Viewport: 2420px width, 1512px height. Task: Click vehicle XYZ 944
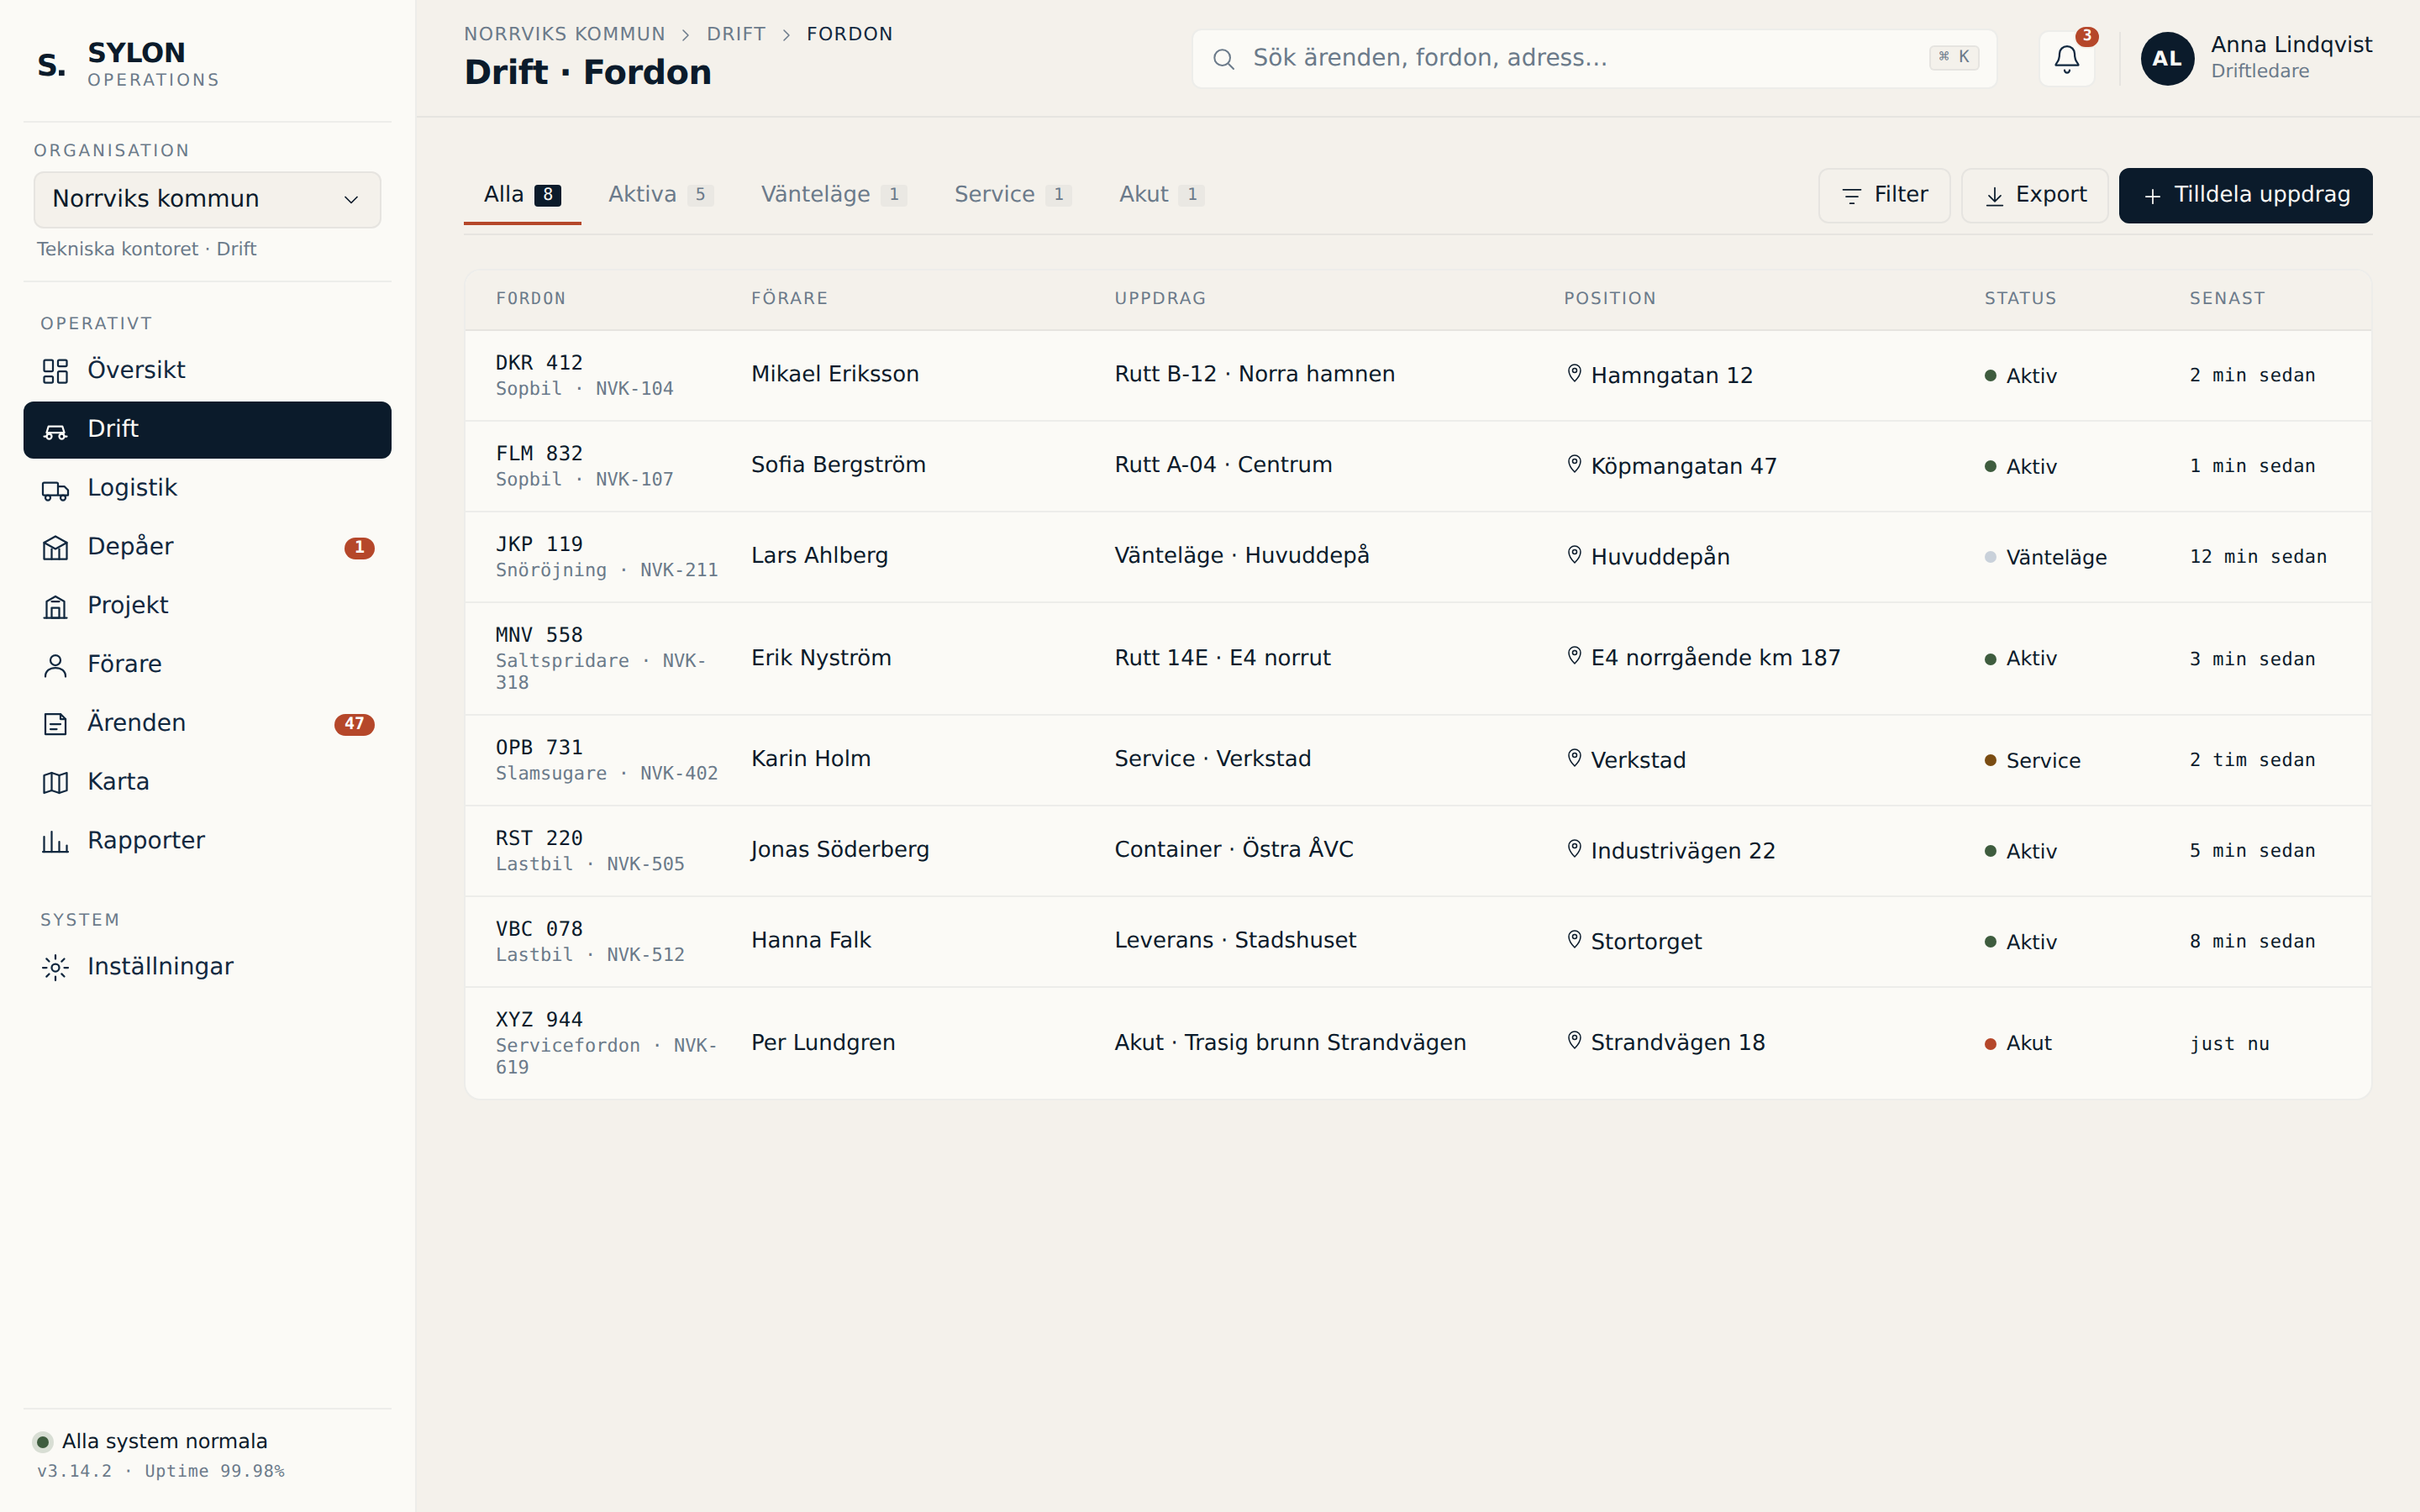[x=539, y=1020]
